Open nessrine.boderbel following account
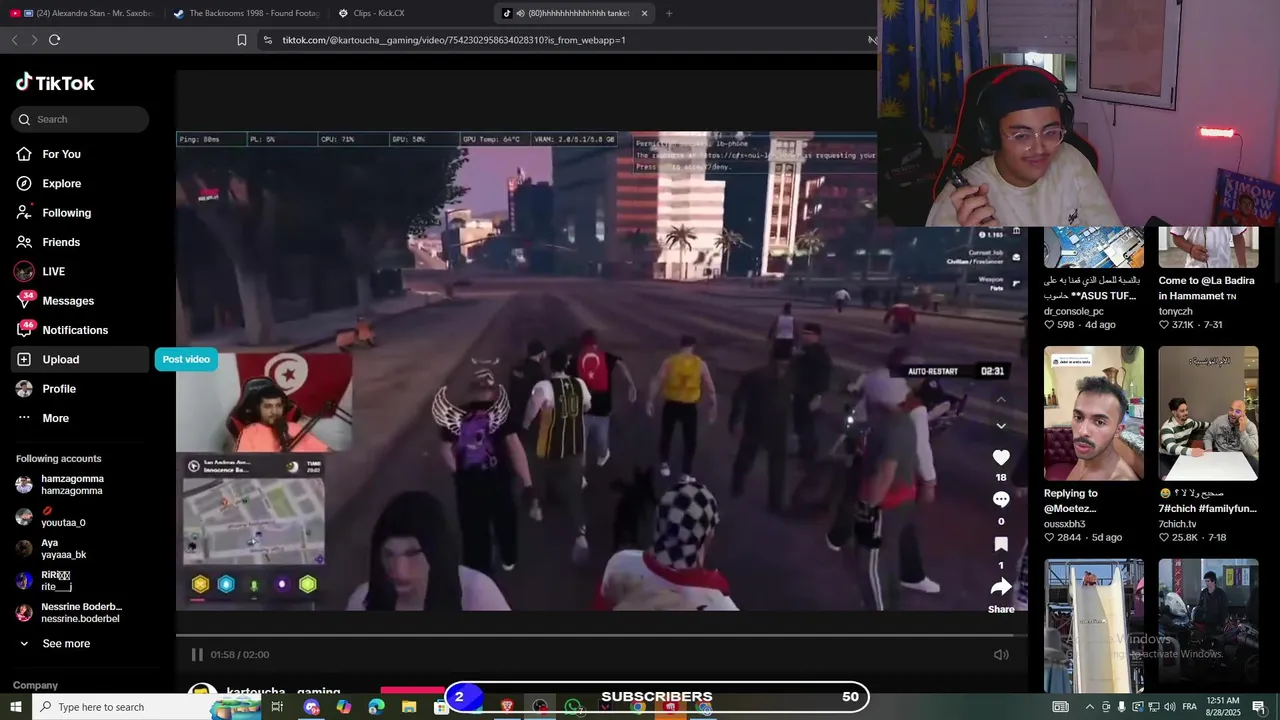1280x720 pixels. 80,613
